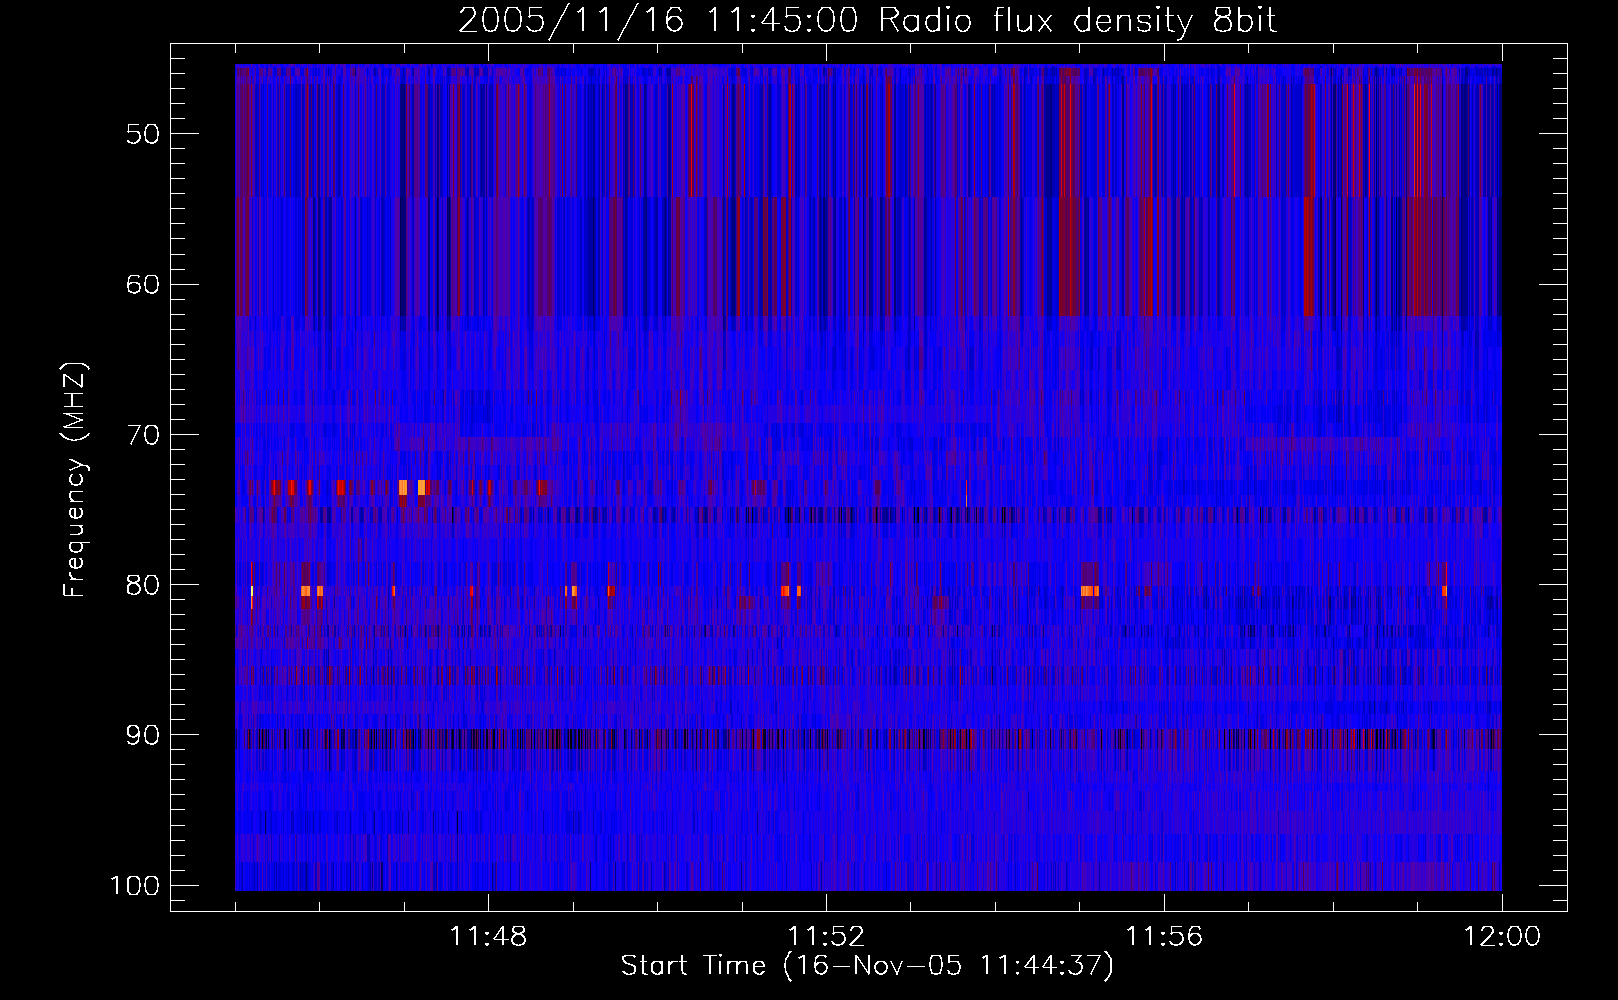Click the 70 frequency tick label
The width and height of the screenshot is (1618, 1000).
tap(143, 434)
